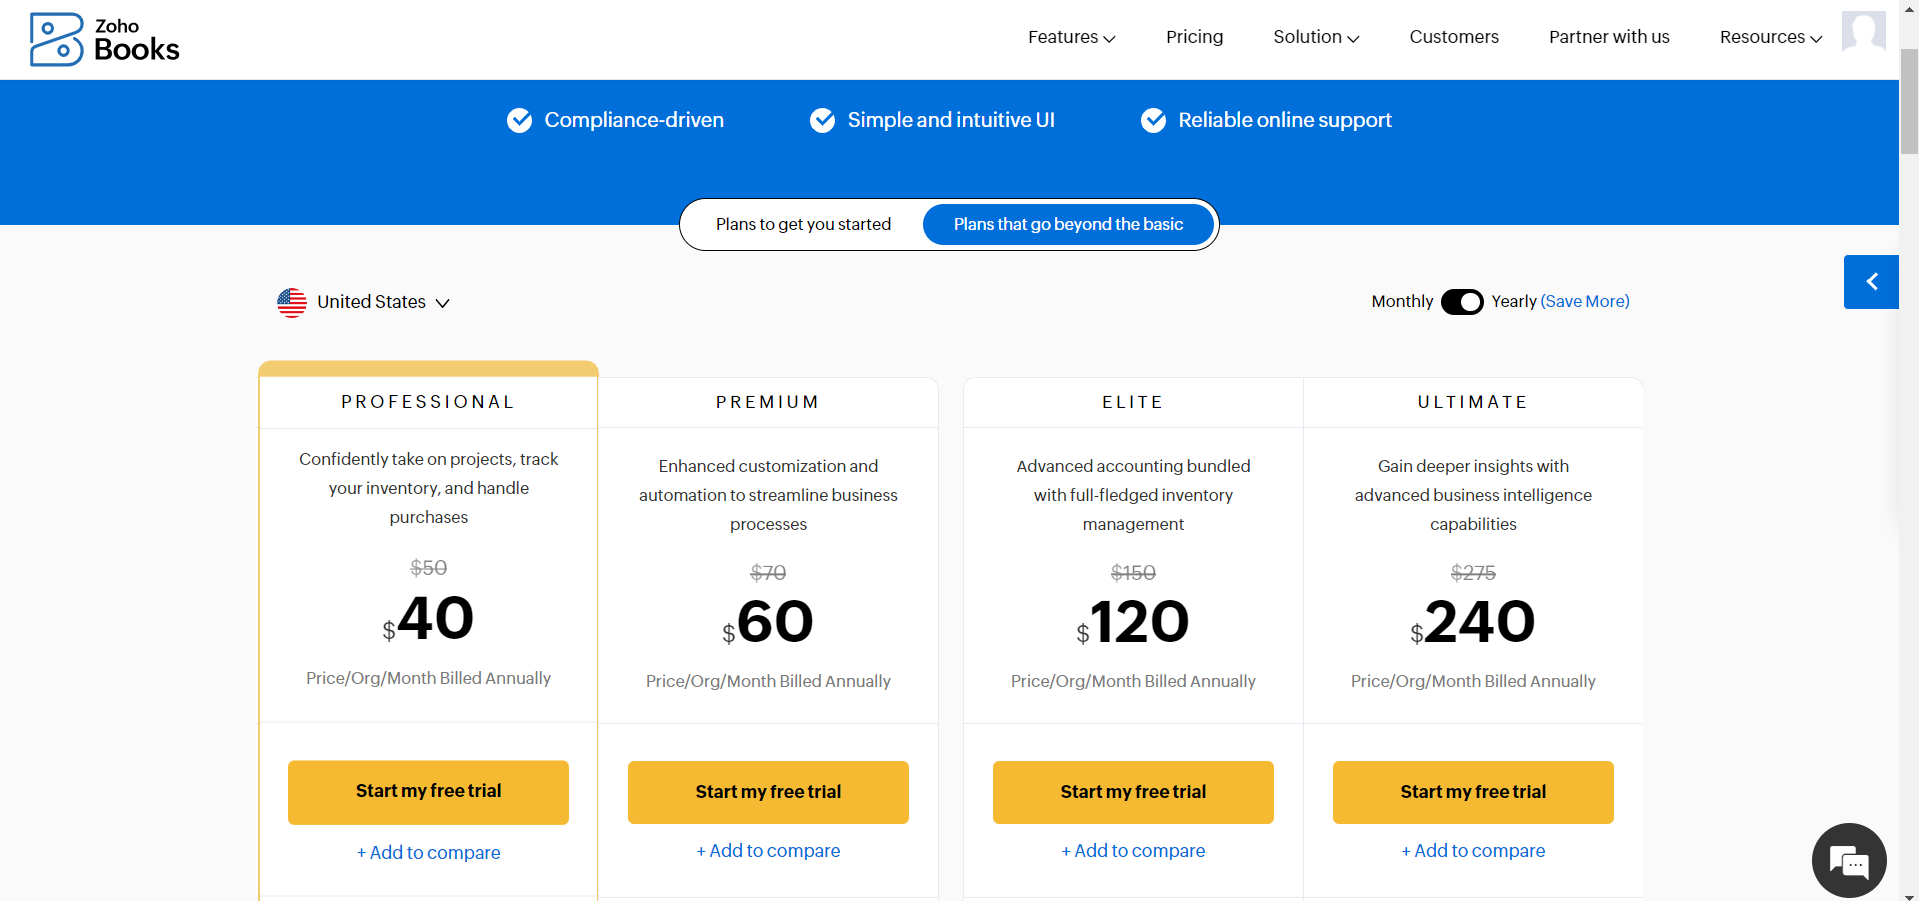1919x901 pixels.
Task: Start free trial for Ultimate plan
Action: pyautogui.click(x=1473, y=792)
